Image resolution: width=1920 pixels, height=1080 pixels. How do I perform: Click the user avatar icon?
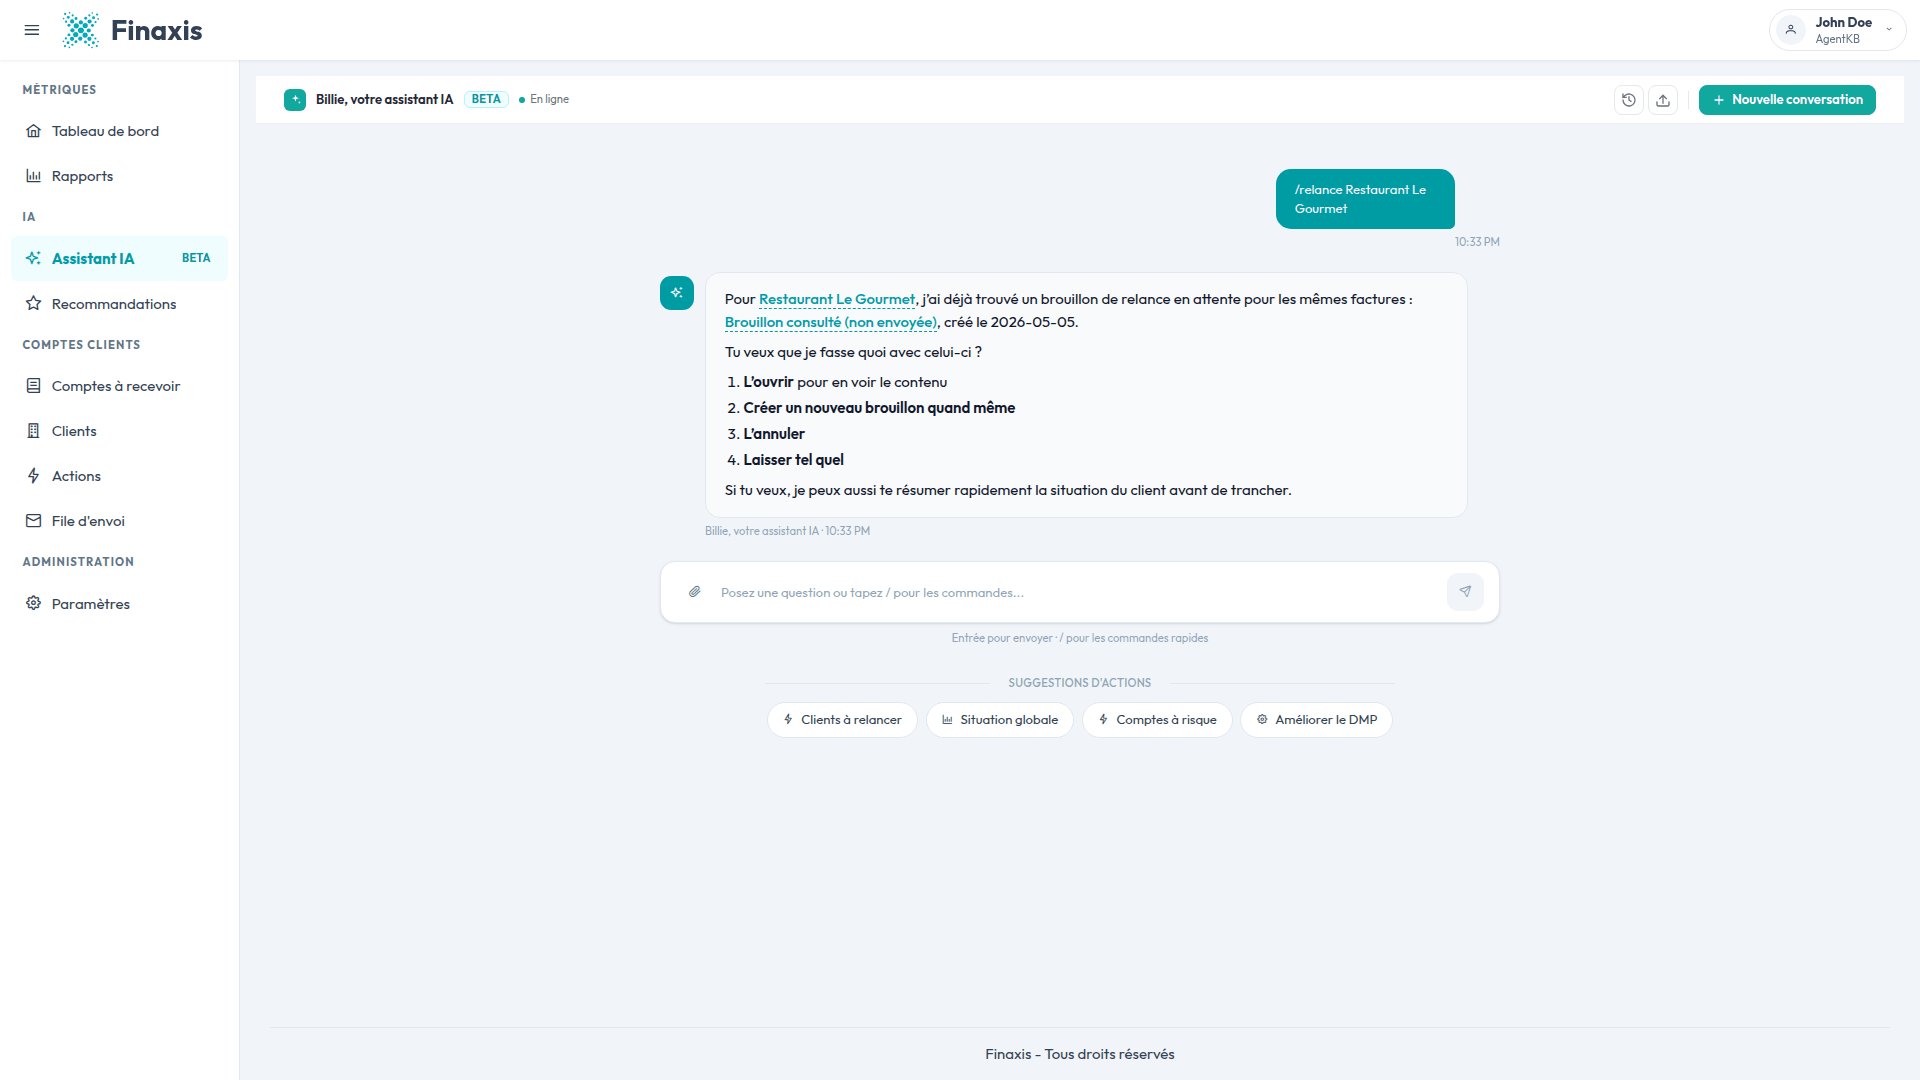(1791, 30)
